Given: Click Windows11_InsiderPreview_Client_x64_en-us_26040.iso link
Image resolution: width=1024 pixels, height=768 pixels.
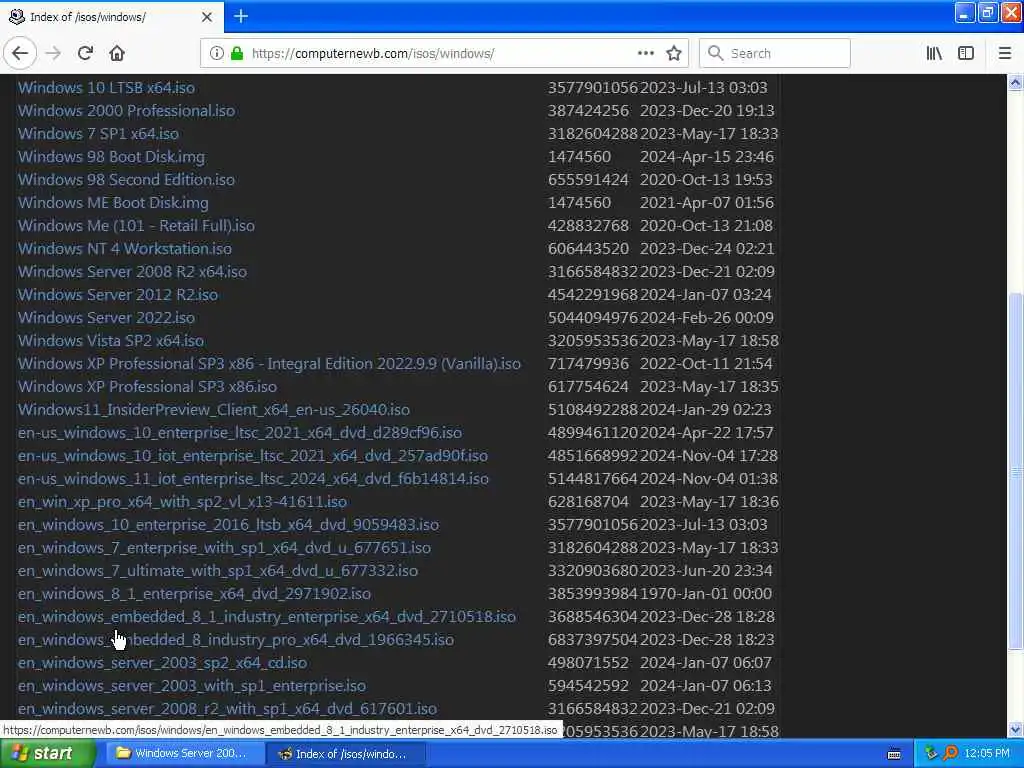Looking at the screenshot, I should [x=214, y=409].
